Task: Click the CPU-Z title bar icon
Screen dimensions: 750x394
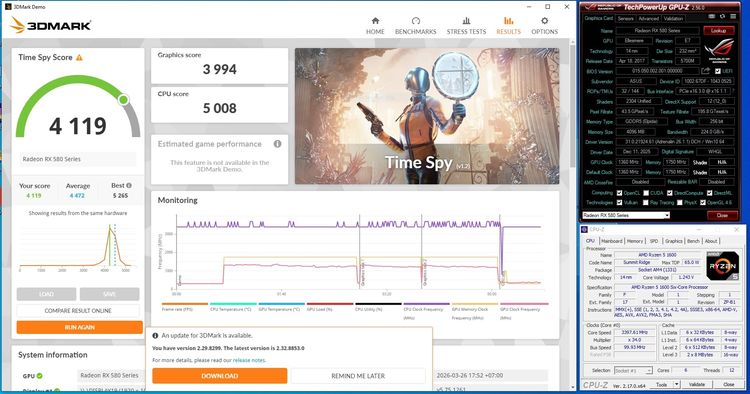Action: pyautogui.click(x=585, y=230)
